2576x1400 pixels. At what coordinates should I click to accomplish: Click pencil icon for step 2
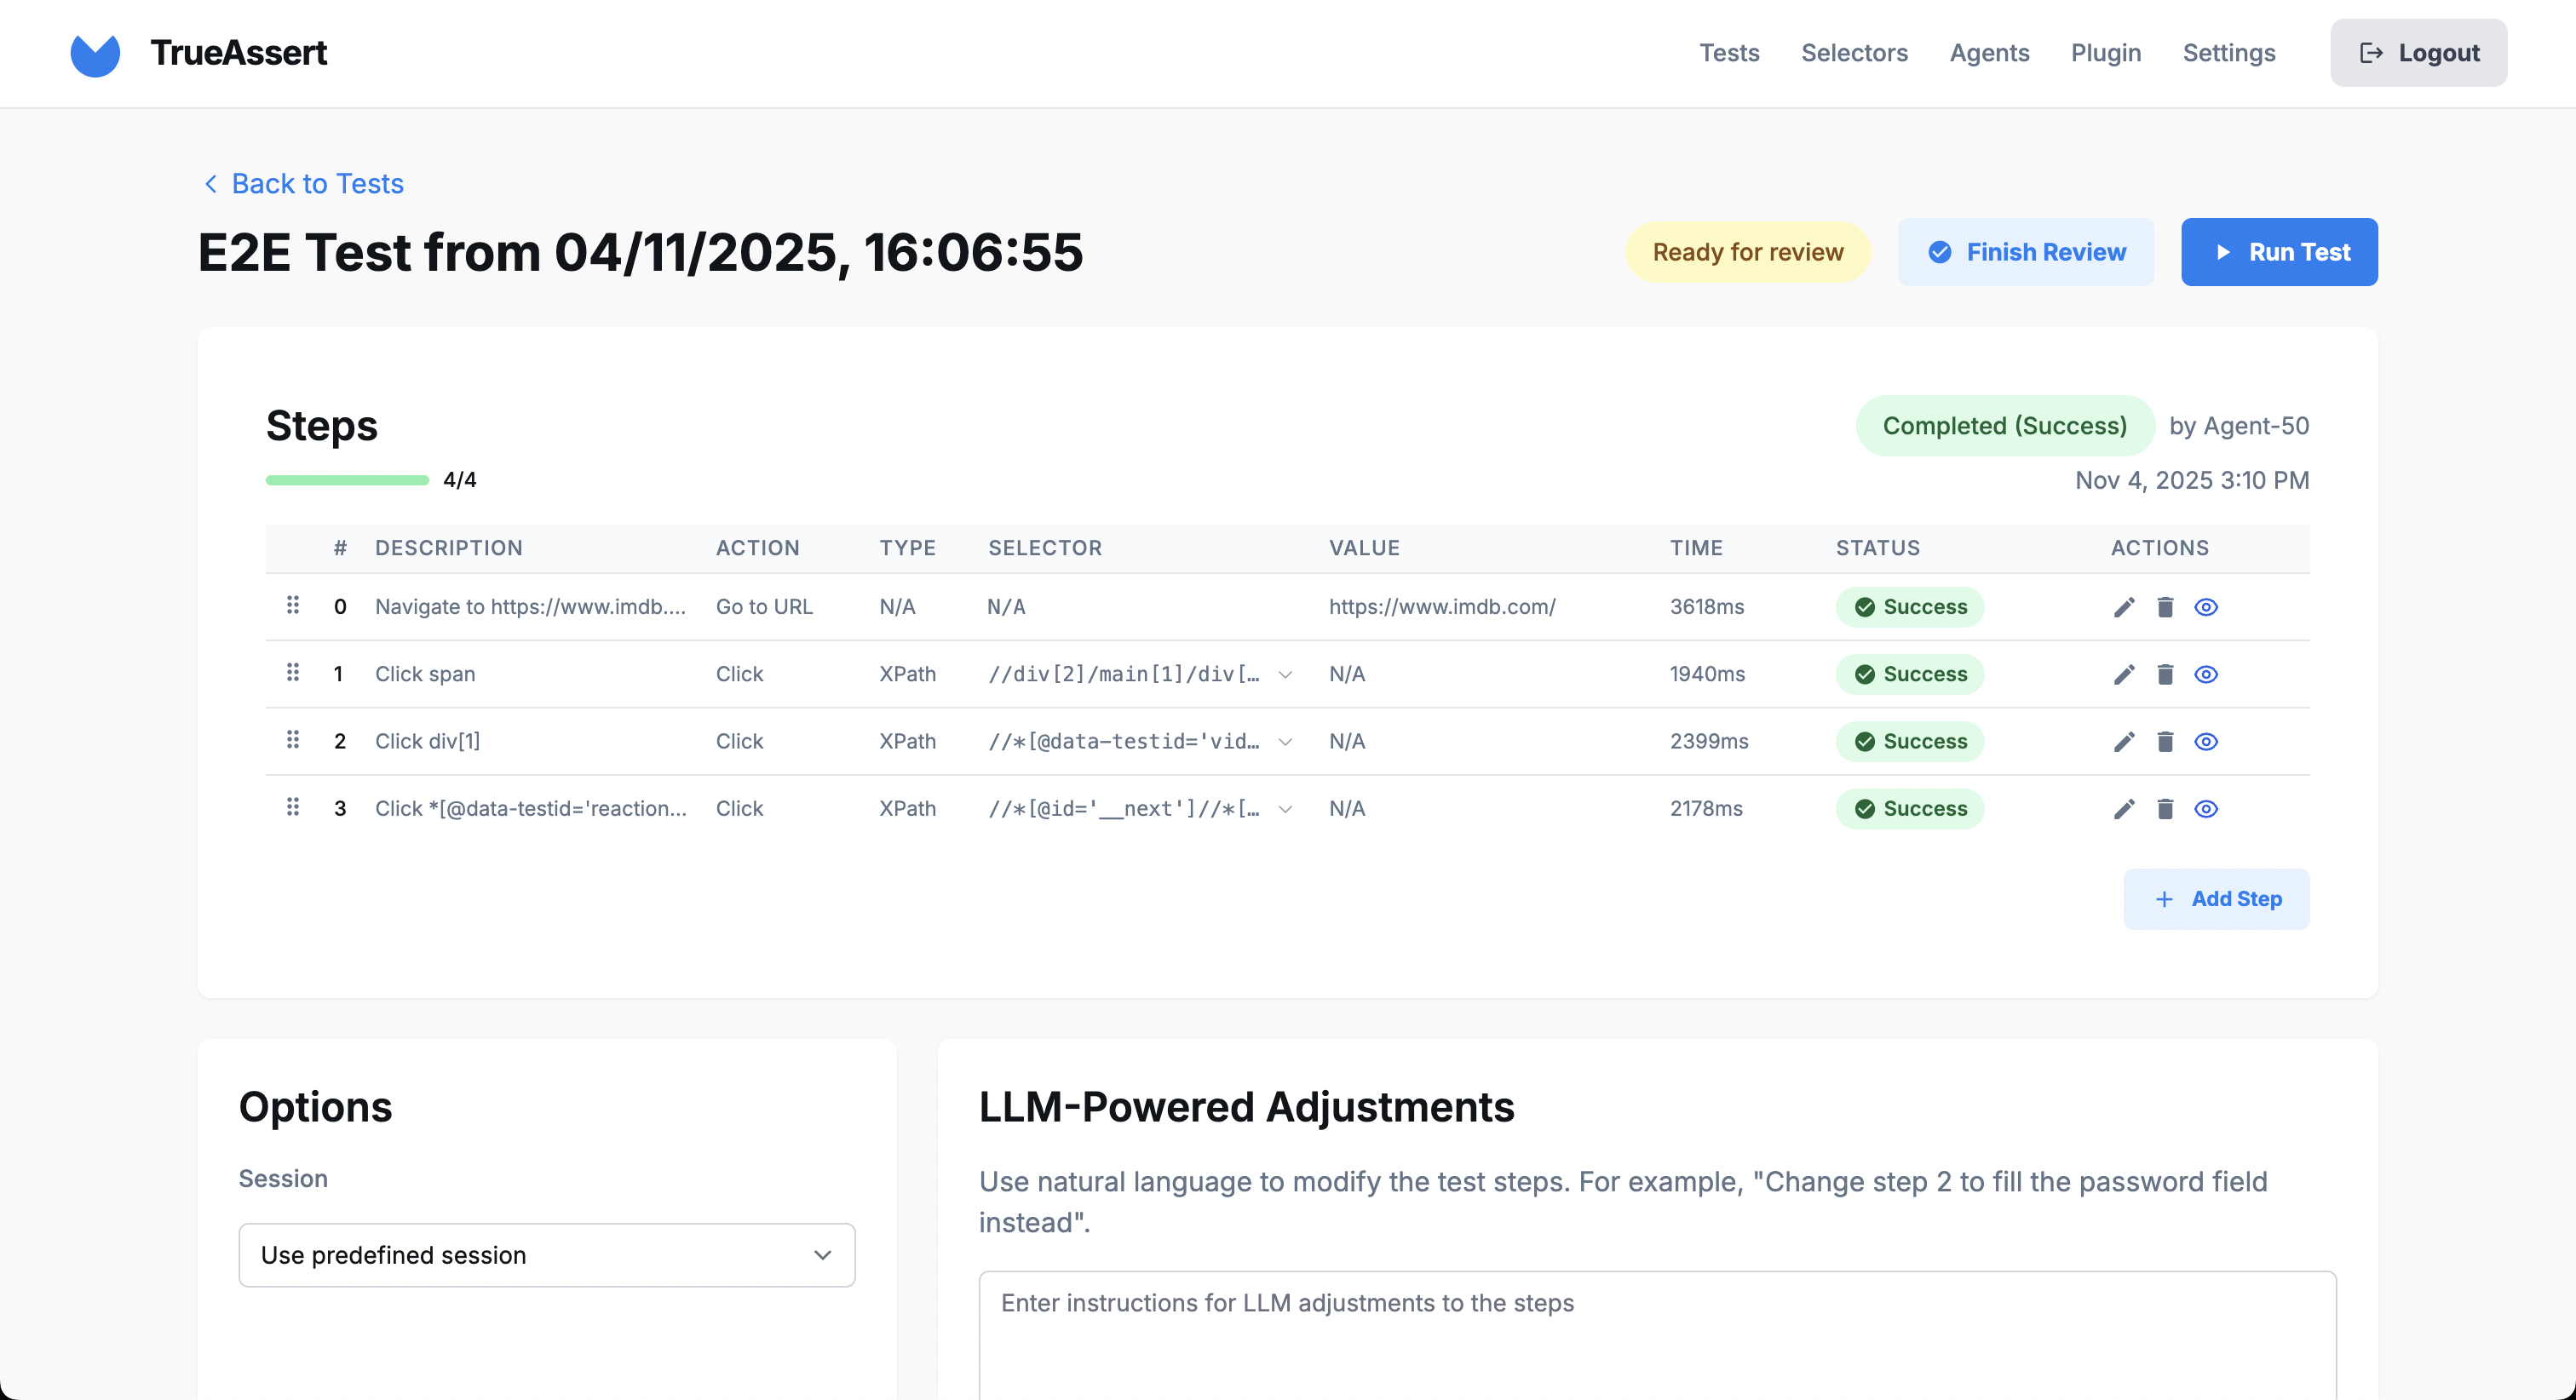click(2124, 741)
